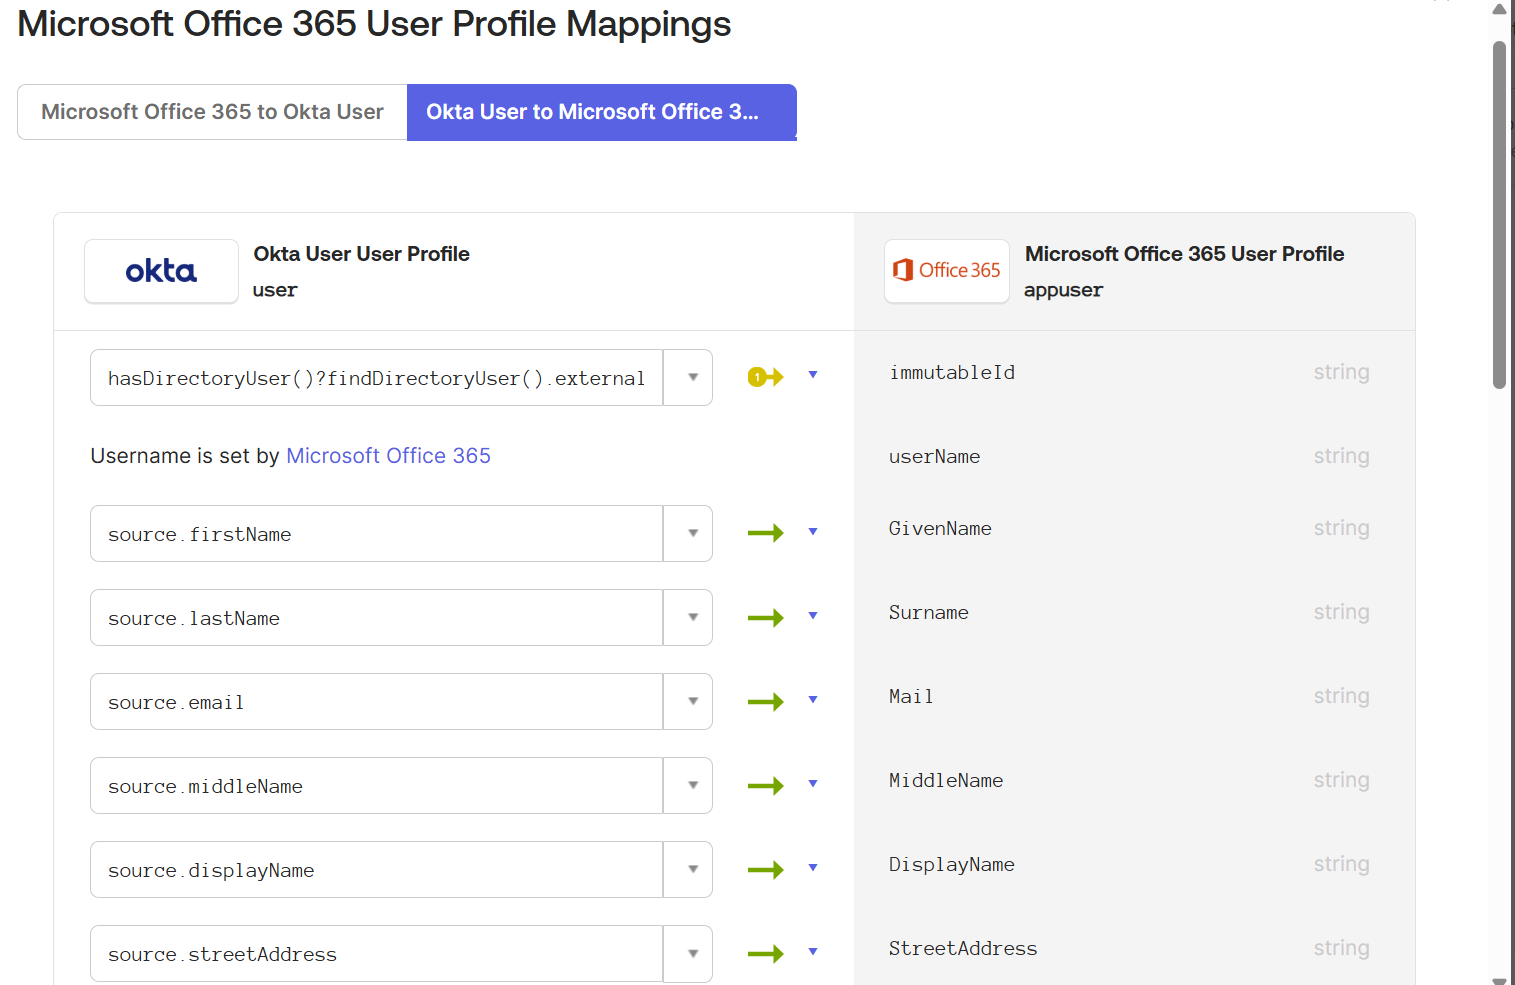Expand the source.streetAddress field dropdown
1515x985 pixels.
688,953
